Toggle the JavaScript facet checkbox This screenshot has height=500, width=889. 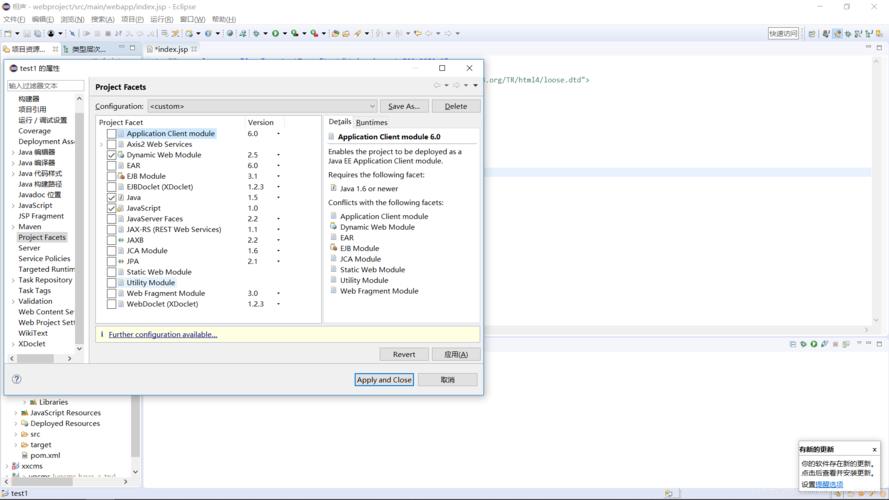pyautogui.click(x=111, y=208)
